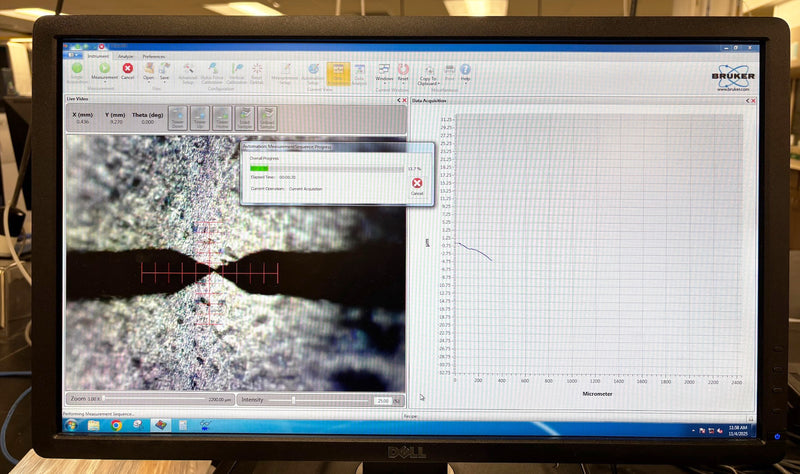Image resolution: width=800 pixels, height=474 pixels.
Task: Close the Live Video panel
Action: point(405,101)
